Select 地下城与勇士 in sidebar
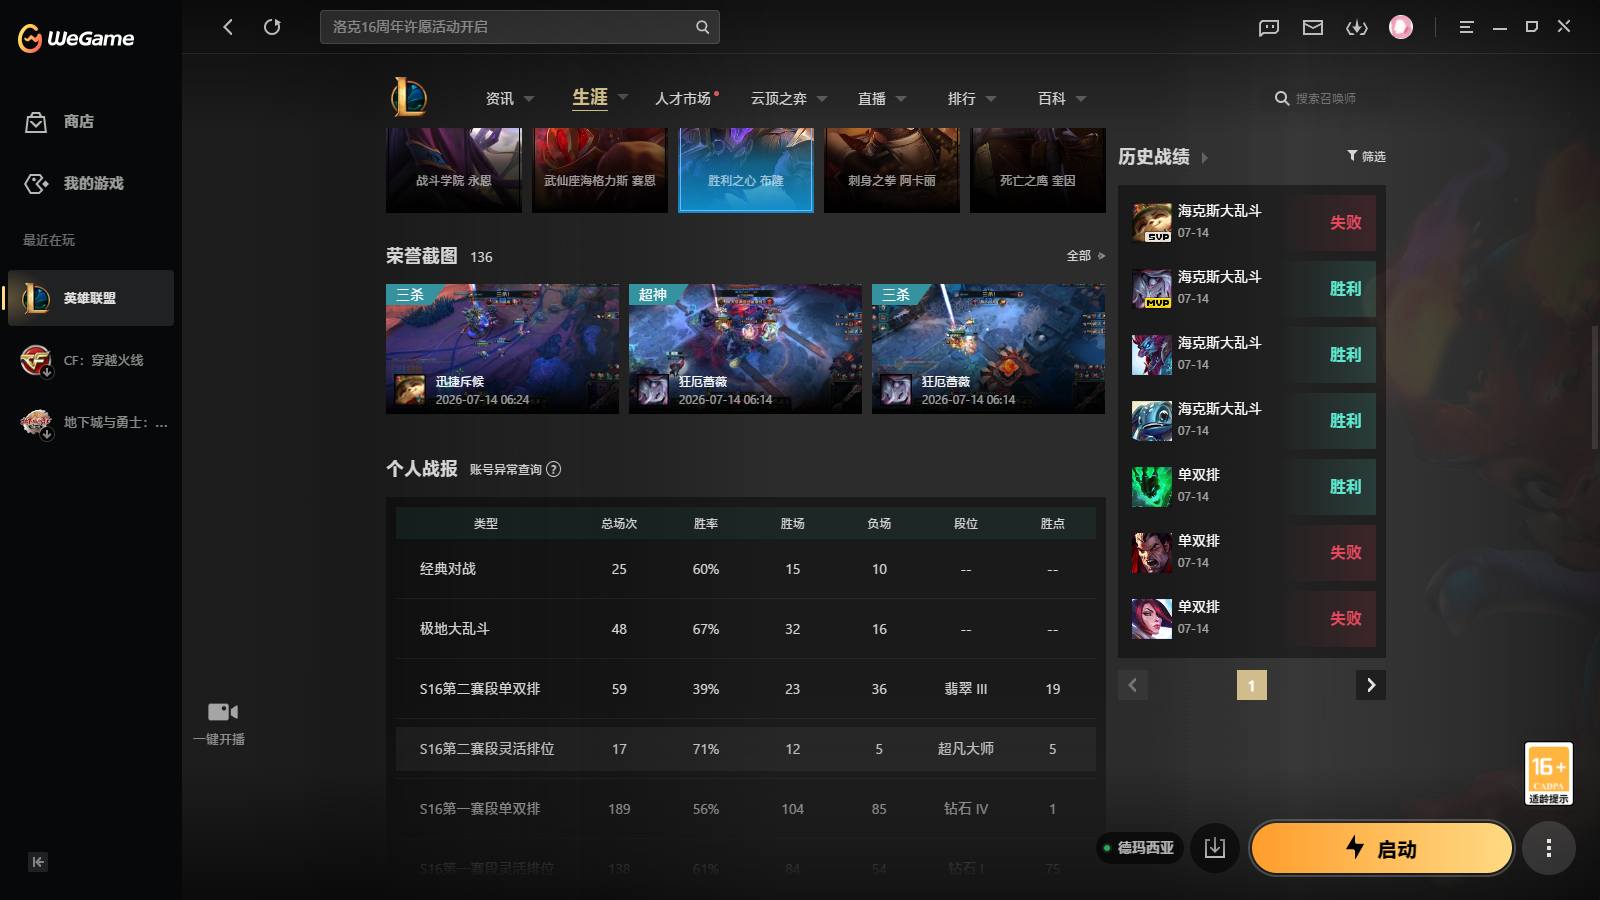This screenshot has height=900, width=1600. [x=91, y=422]
